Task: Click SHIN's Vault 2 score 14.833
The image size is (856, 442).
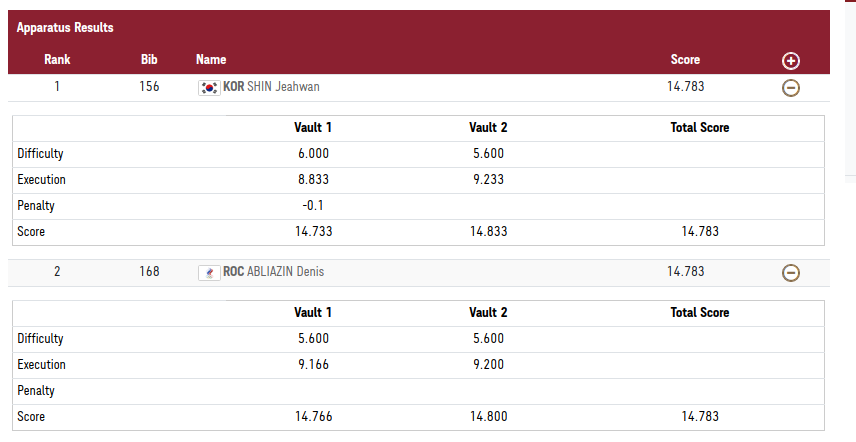Action: [x=488, y=231]
